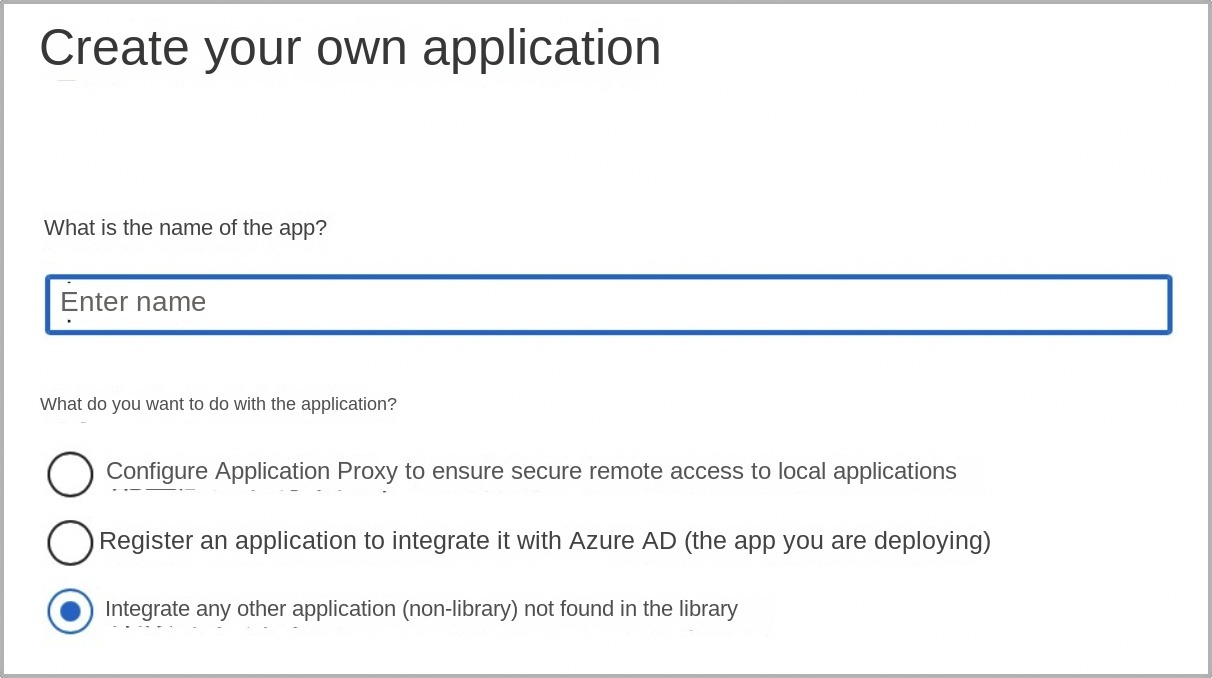This screenshot has width=1212, height=678.
Task: Click the filled blue dot of selected radio
Action: tap(70, 611)
